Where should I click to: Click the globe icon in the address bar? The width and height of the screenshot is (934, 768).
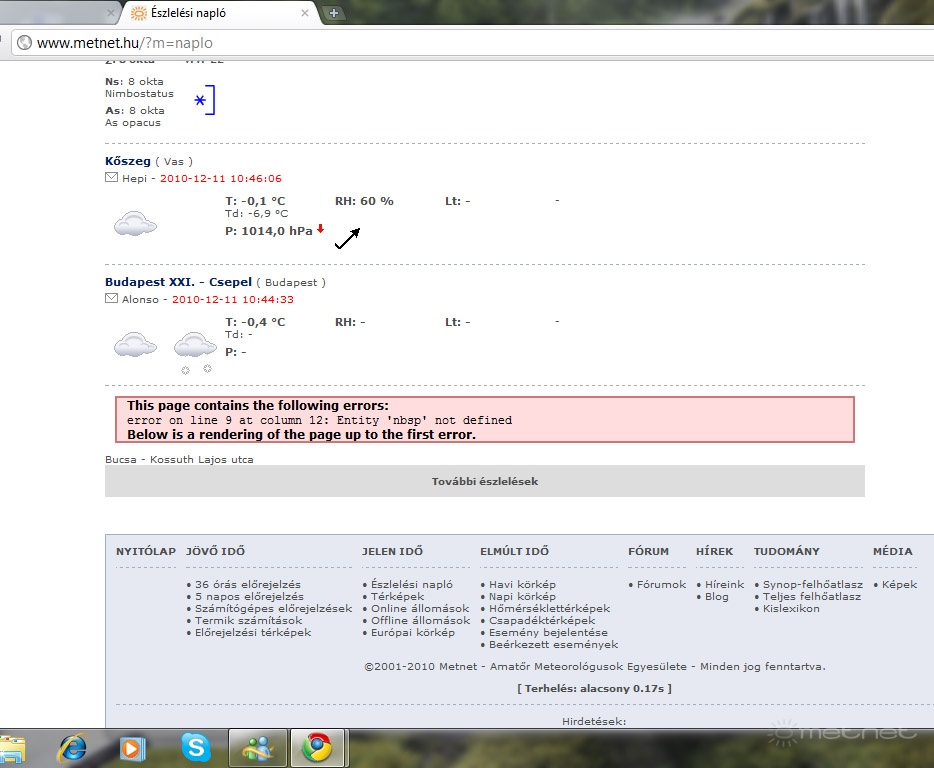click(x=23, y=43)
